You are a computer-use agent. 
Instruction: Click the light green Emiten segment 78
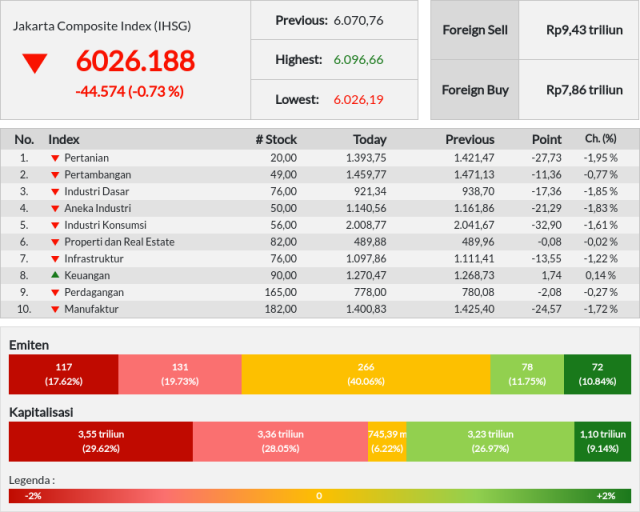527,374
